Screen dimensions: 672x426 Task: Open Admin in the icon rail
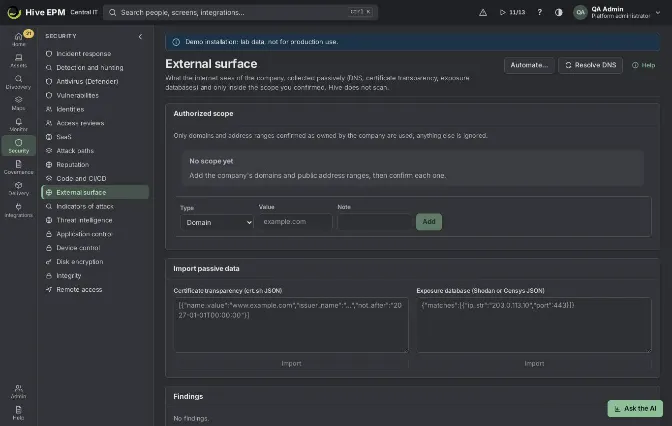pyautogui.click(x=18, y=391)
